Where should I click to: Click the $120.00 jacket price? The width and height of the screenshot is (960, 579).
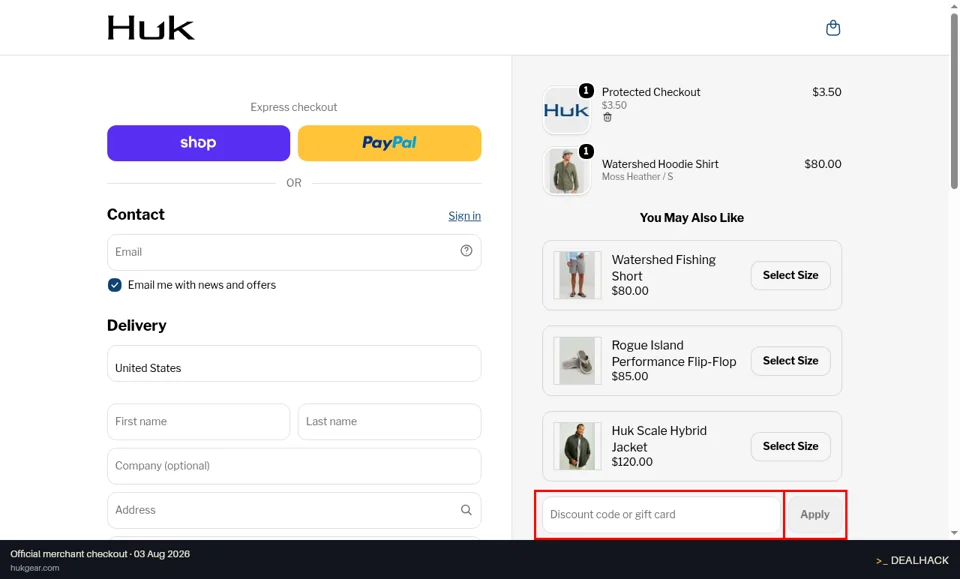(x=632, y=462)
